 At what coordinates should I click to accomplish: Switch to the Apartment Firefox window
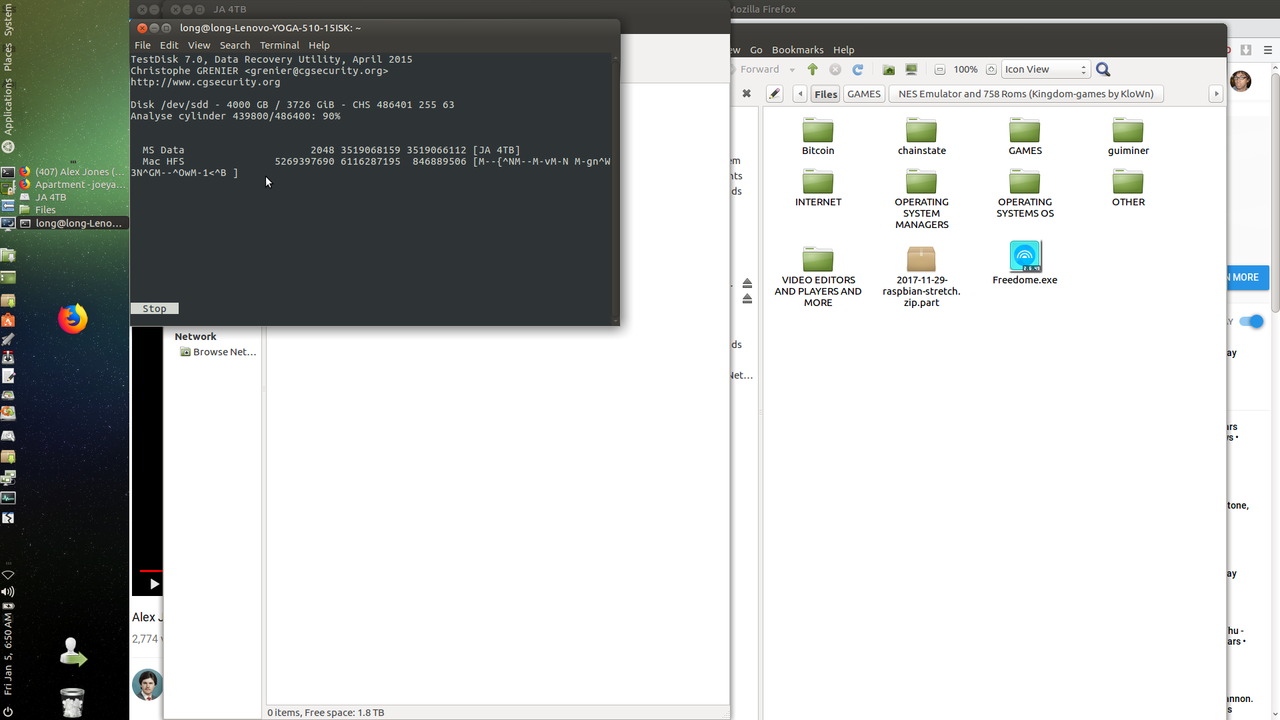72,185
